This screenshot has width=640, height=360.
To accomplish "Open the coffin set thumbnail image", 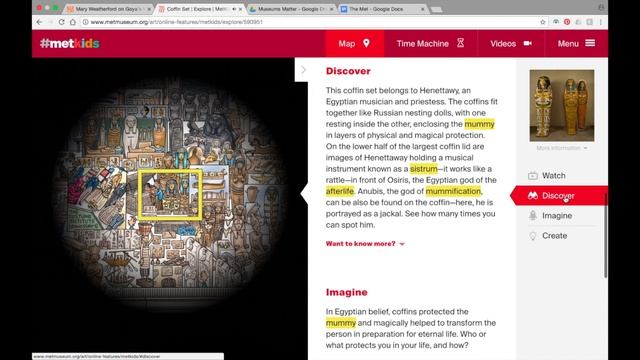I will (562, 105).
